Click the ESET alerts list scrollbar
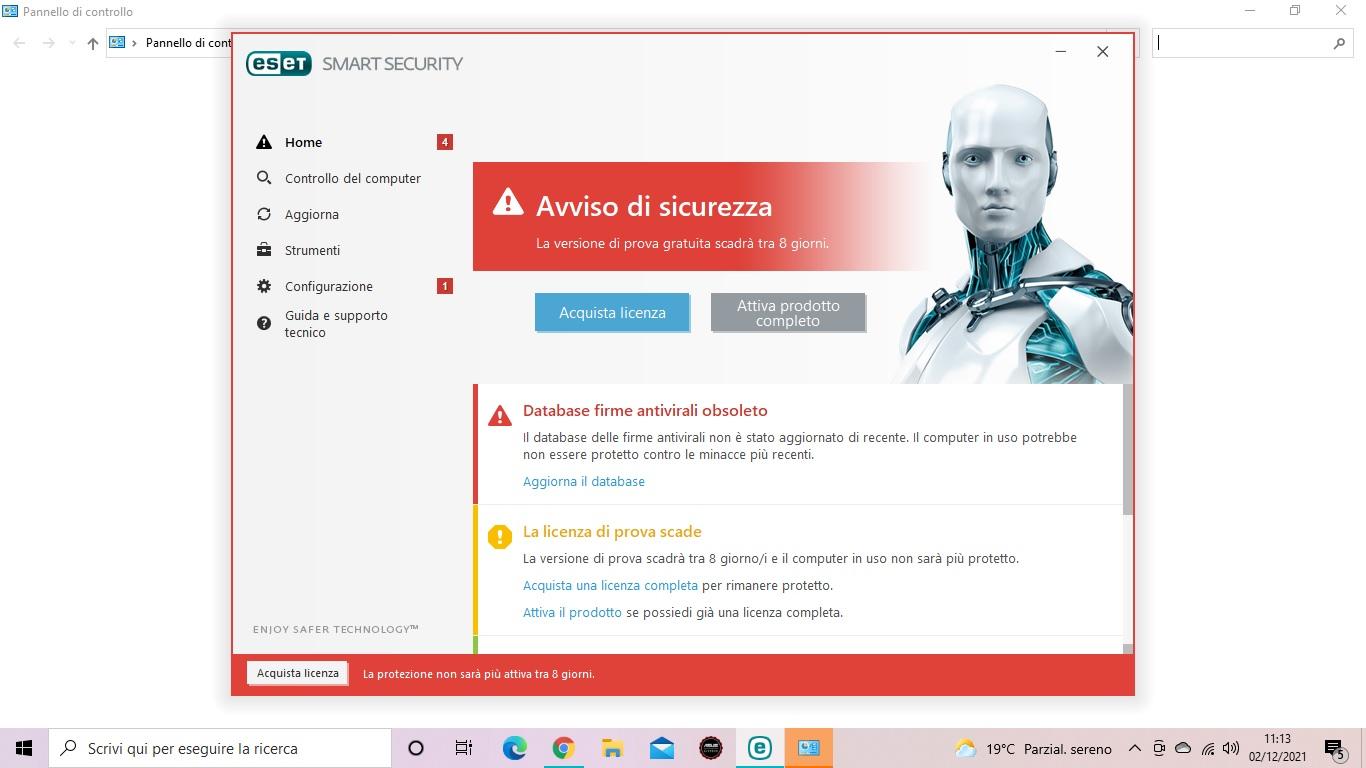Viewport: 1366px width, 768px height. coord(1128,450)
